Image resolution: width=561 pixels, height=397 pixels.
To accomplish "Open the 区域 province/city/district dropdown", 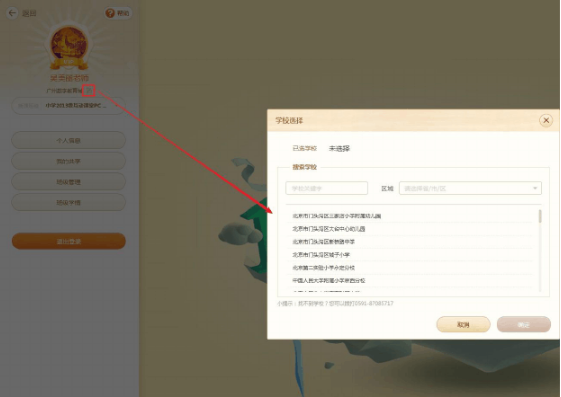I will (x=470, y=188).
